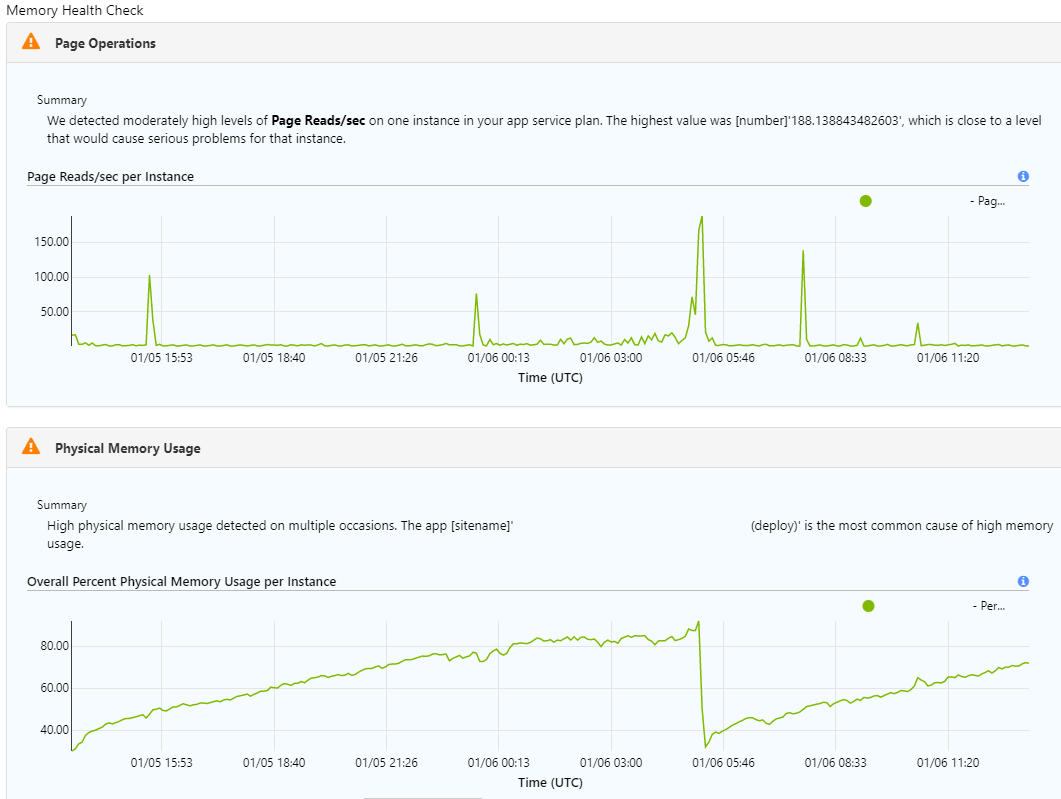Click the 40.00 y-axis label
This screenshot has height=799, width=1061.
point(54,729)
